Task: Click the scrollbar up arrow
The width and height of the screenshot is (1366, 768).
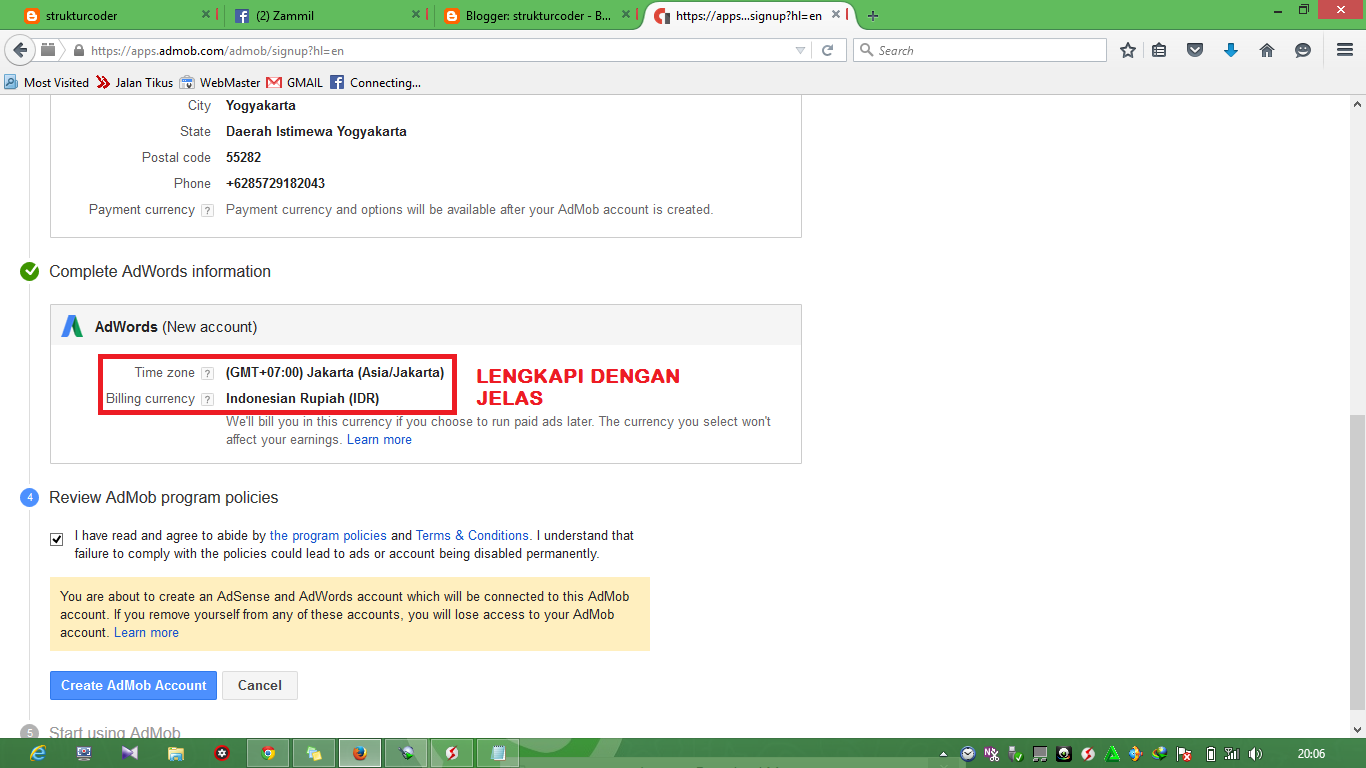Action: point(1357,104)
